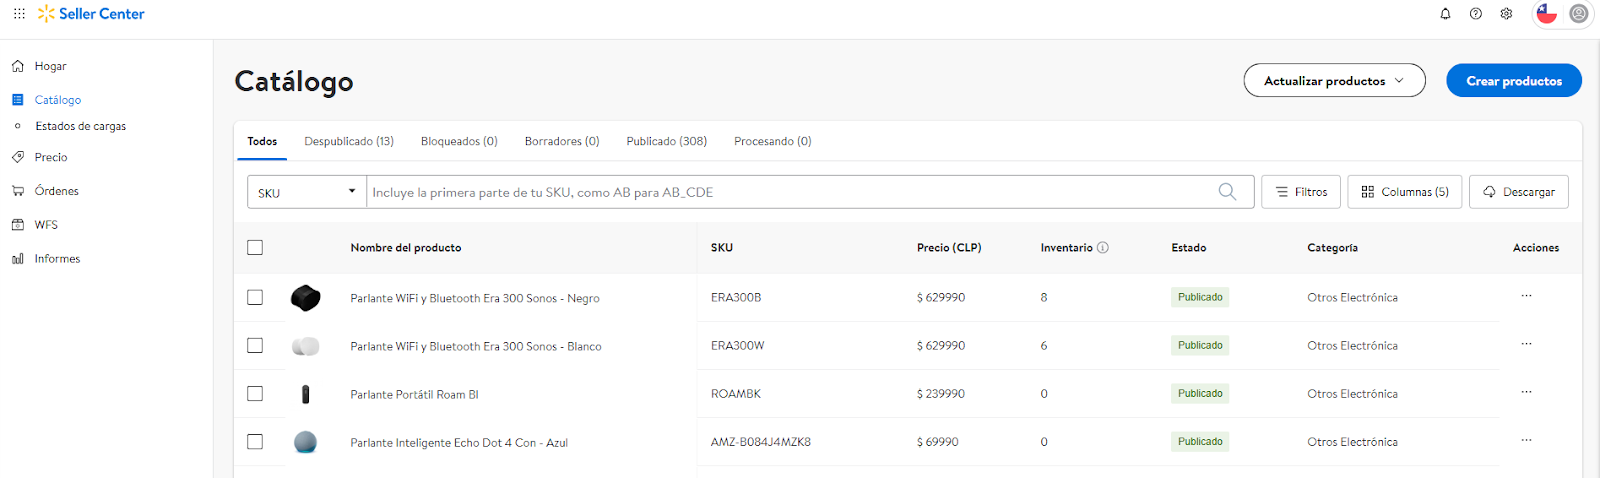Open the Precio link in the sidebar
The height and width of the screenshot is (478, 1600).
51,157
